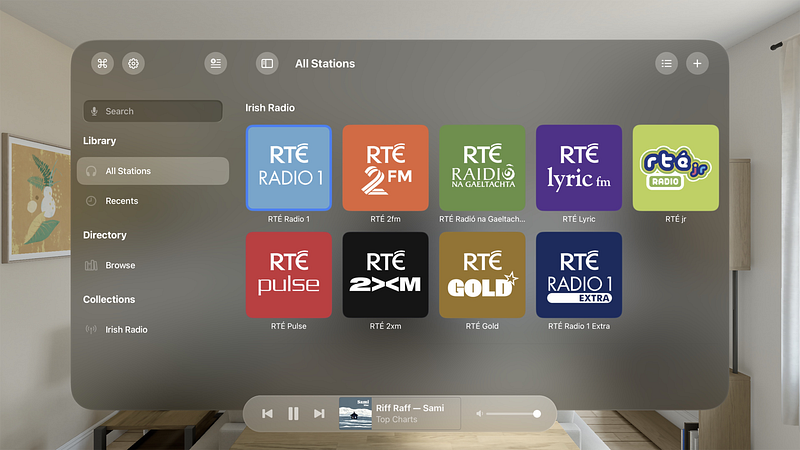Viewport: 800px width, 450px height.
Task: Click the 'RTÉ Lyric' caption text
Action: click(579, 219)
